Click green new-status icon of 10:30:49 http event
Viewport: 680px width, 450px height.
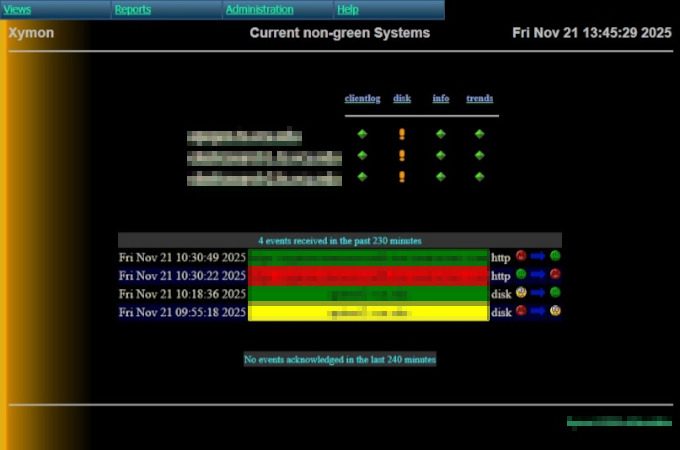[555, 256]
